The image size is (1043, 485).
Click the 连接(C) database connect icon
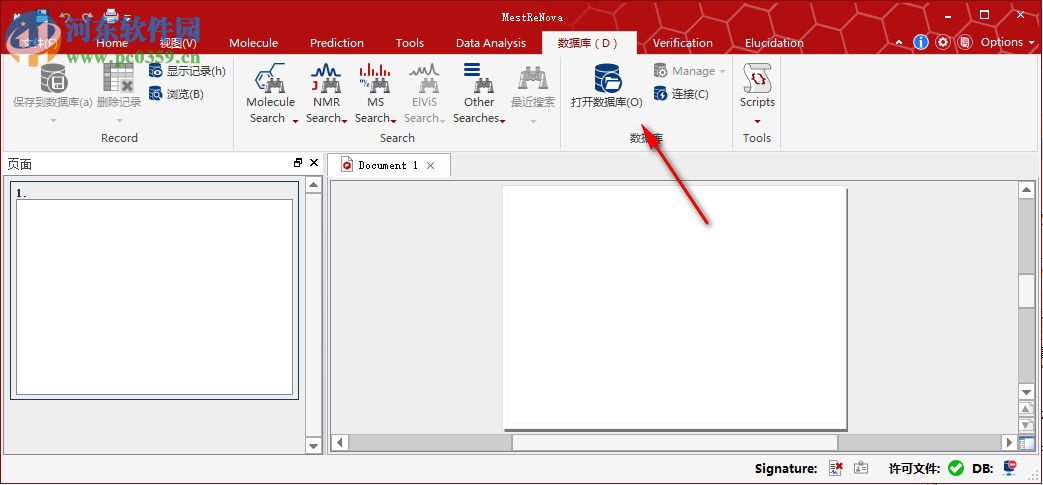point(661,94)
